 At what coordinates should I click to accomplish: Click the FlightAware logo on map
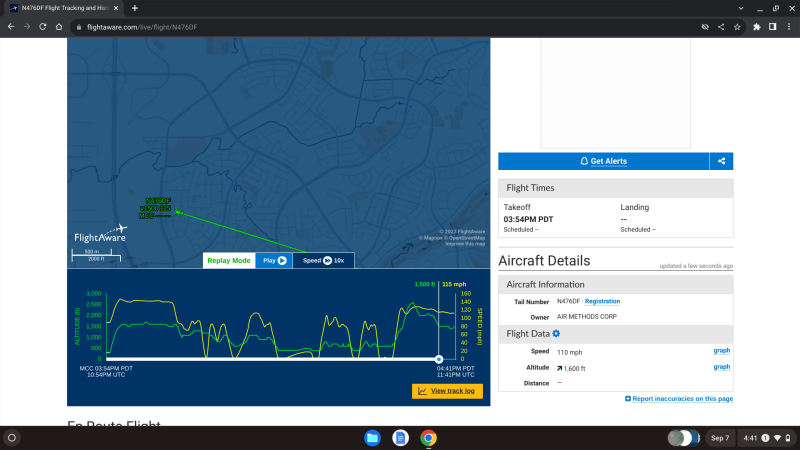pos(100,234)
